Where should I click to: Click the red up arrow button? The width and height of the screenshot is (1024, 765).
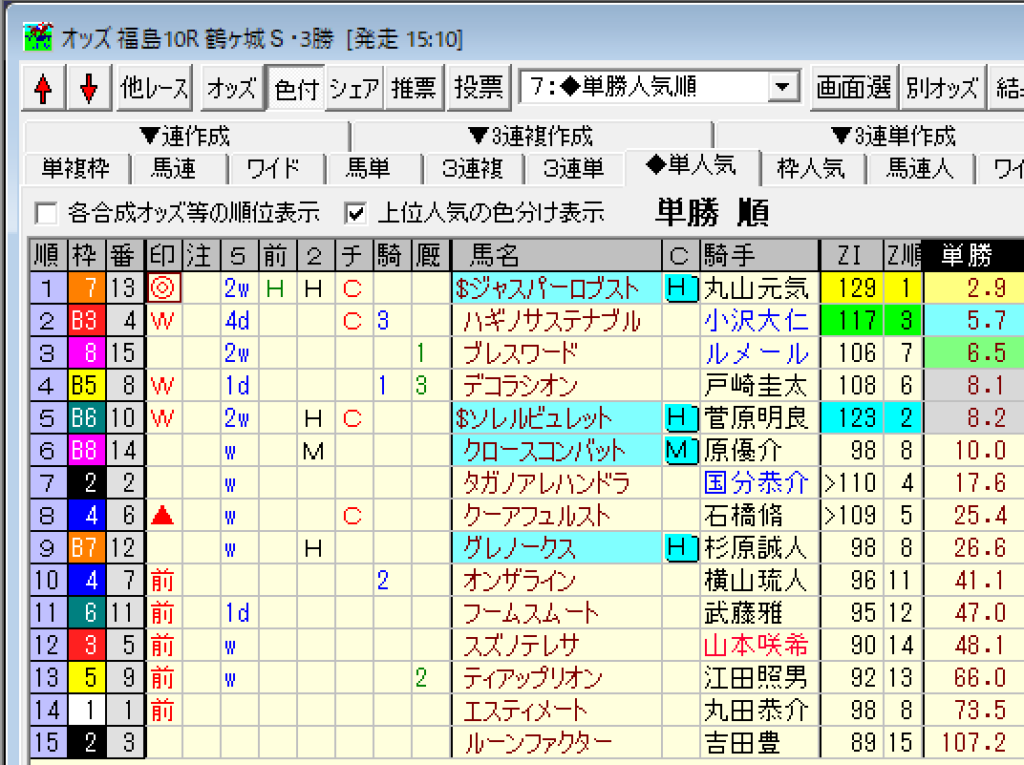(x=44, y=88)
